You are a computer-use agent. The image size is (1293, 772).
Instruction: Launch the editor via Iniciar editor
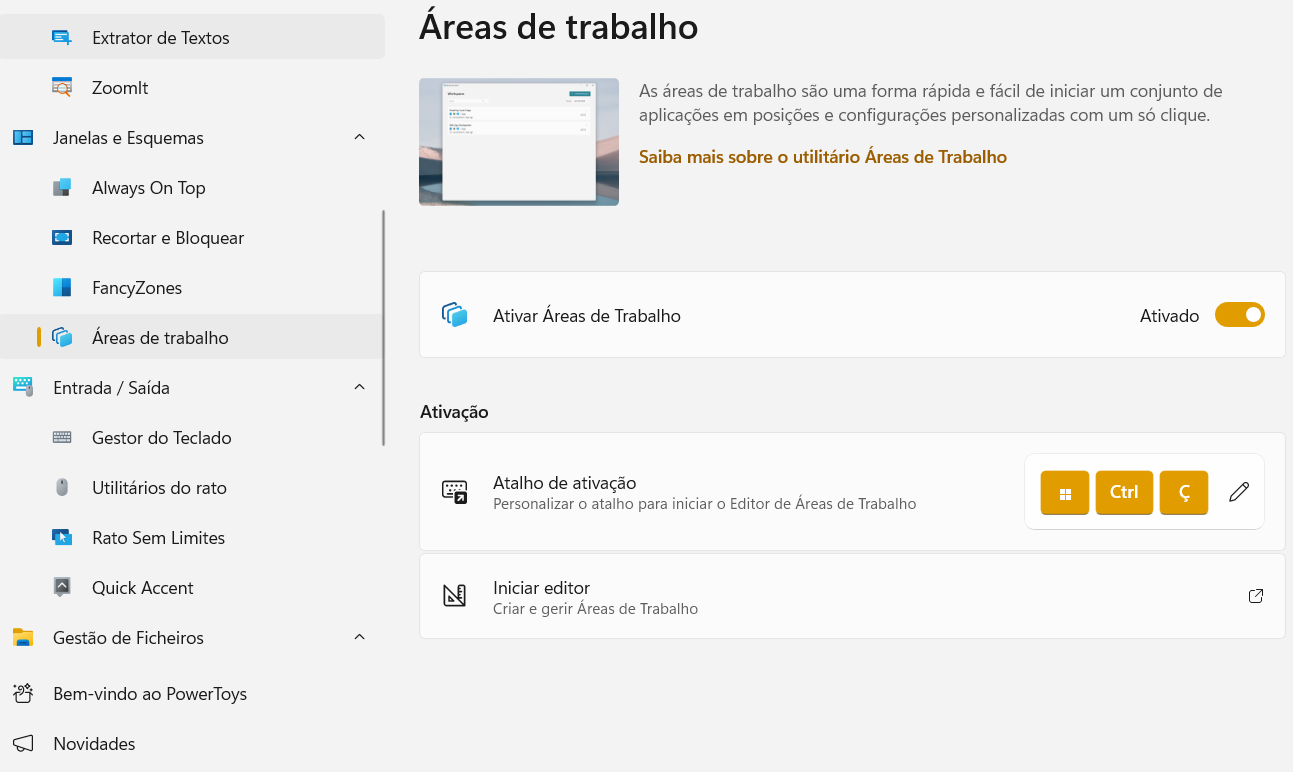pos(852,596)
